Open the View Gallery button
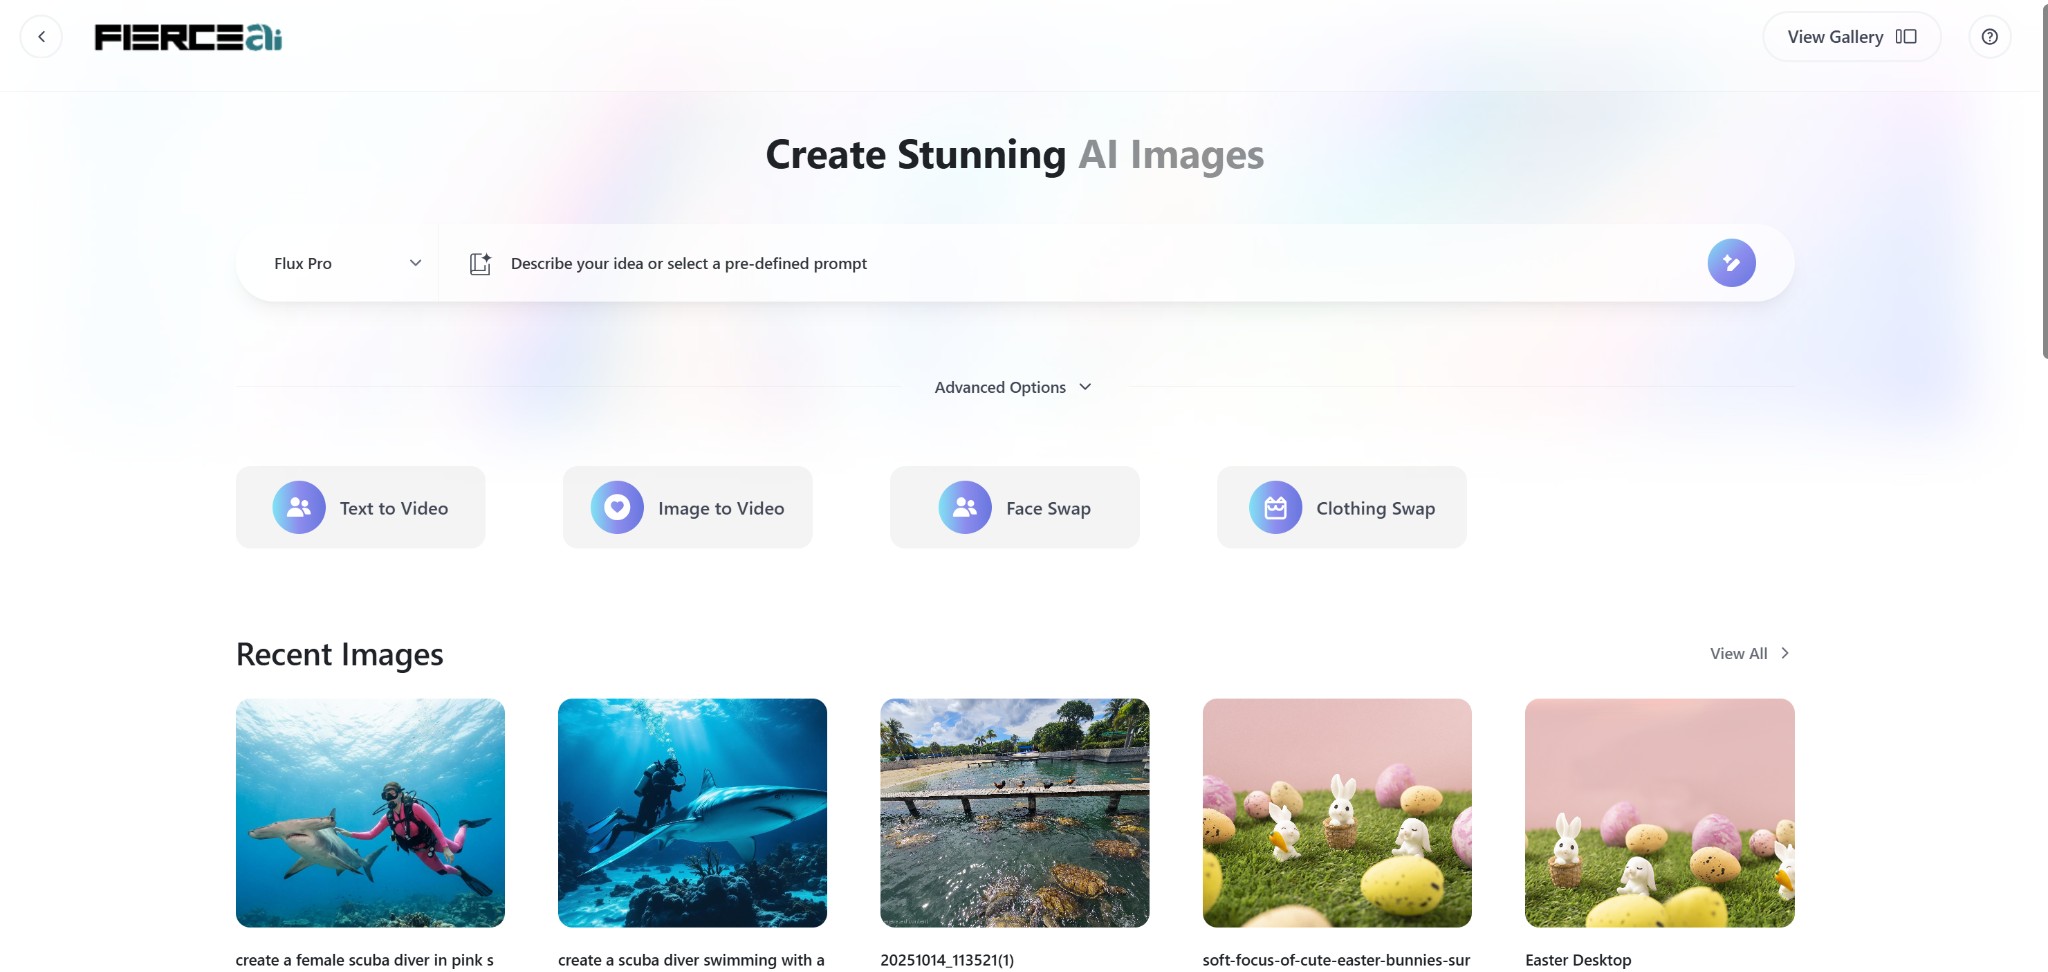The width and height of the screenshot is (2048, 972). click(x=1851, y=37)
